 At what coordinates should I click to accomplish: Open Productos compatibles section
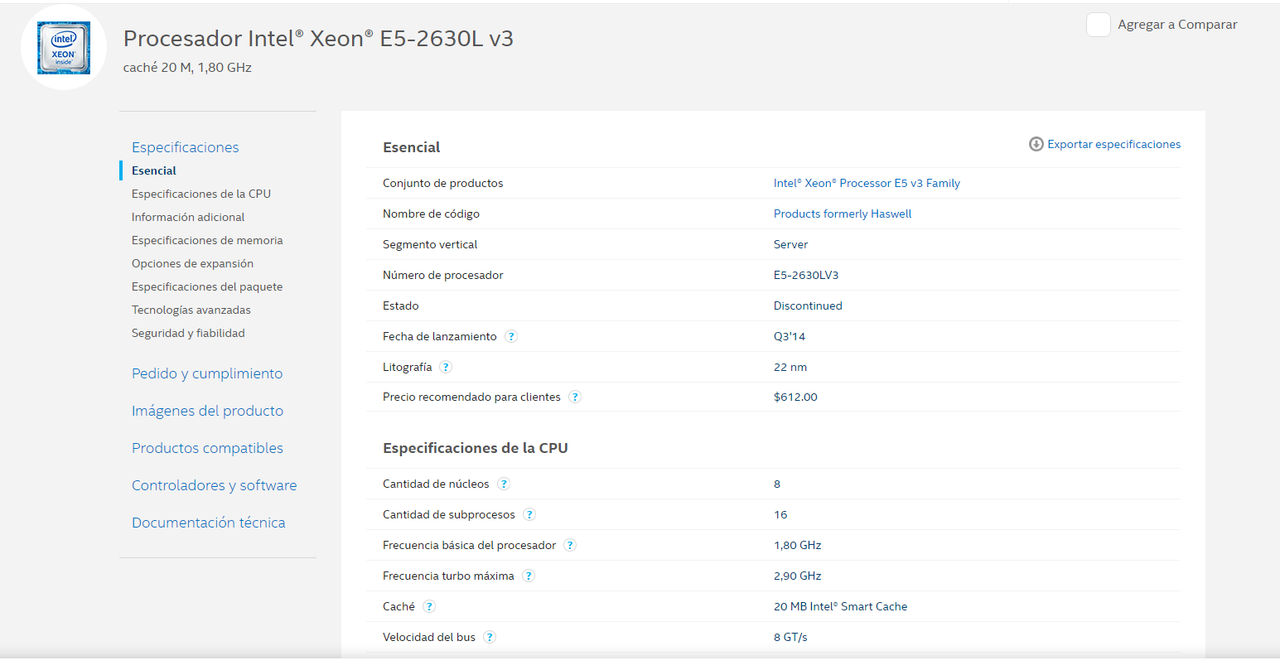207,448
